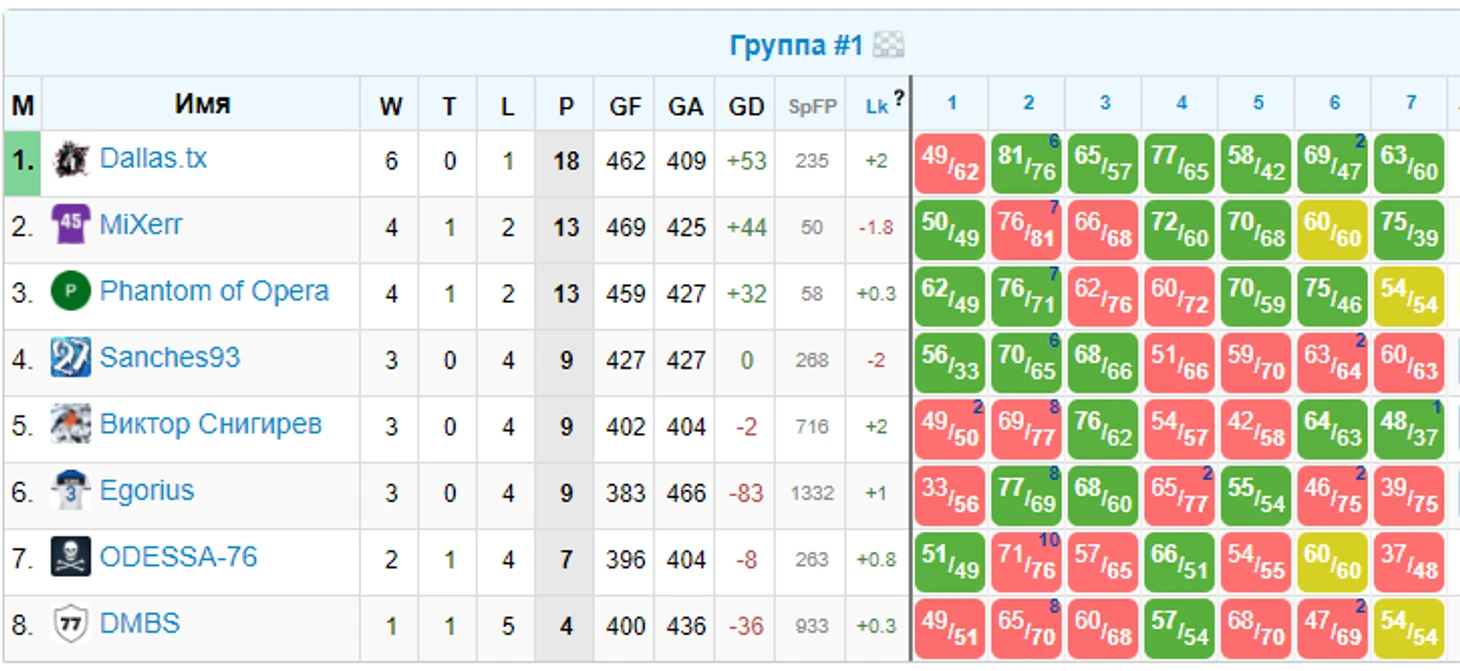1460x671 pixels.
Task: Open the Phantom of Opera name link
Action: [214, 292]
